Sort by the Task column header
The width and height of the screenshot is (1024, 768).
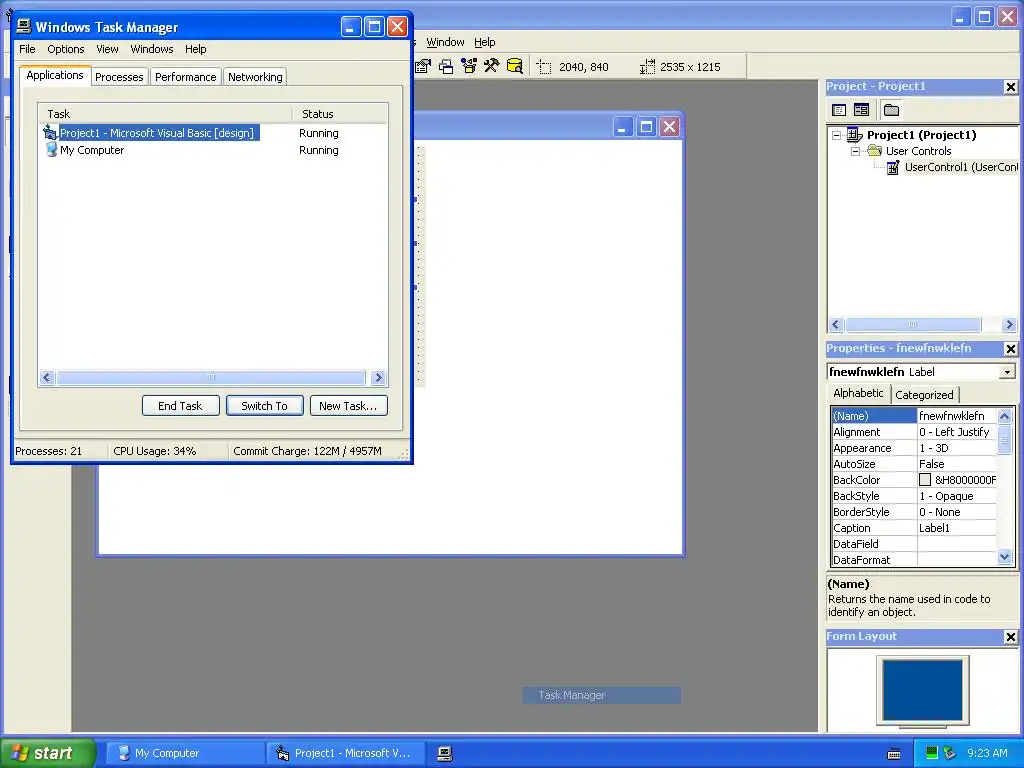165,114
